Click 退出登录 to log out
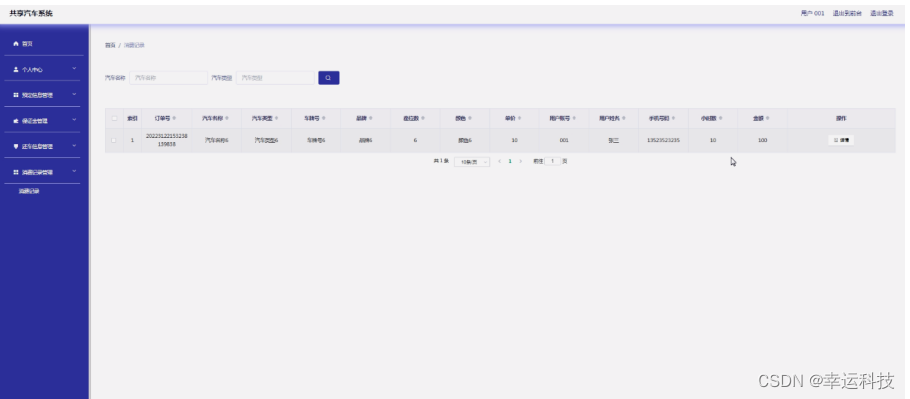 882,13
